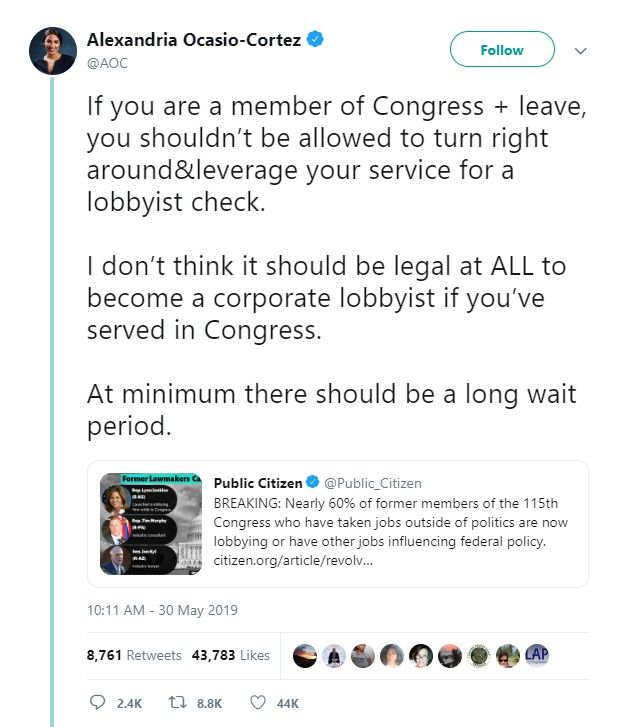Screen dimensions: 627x727
Task: Click Public Citizen's verified badge
Action: click(313, 482)
